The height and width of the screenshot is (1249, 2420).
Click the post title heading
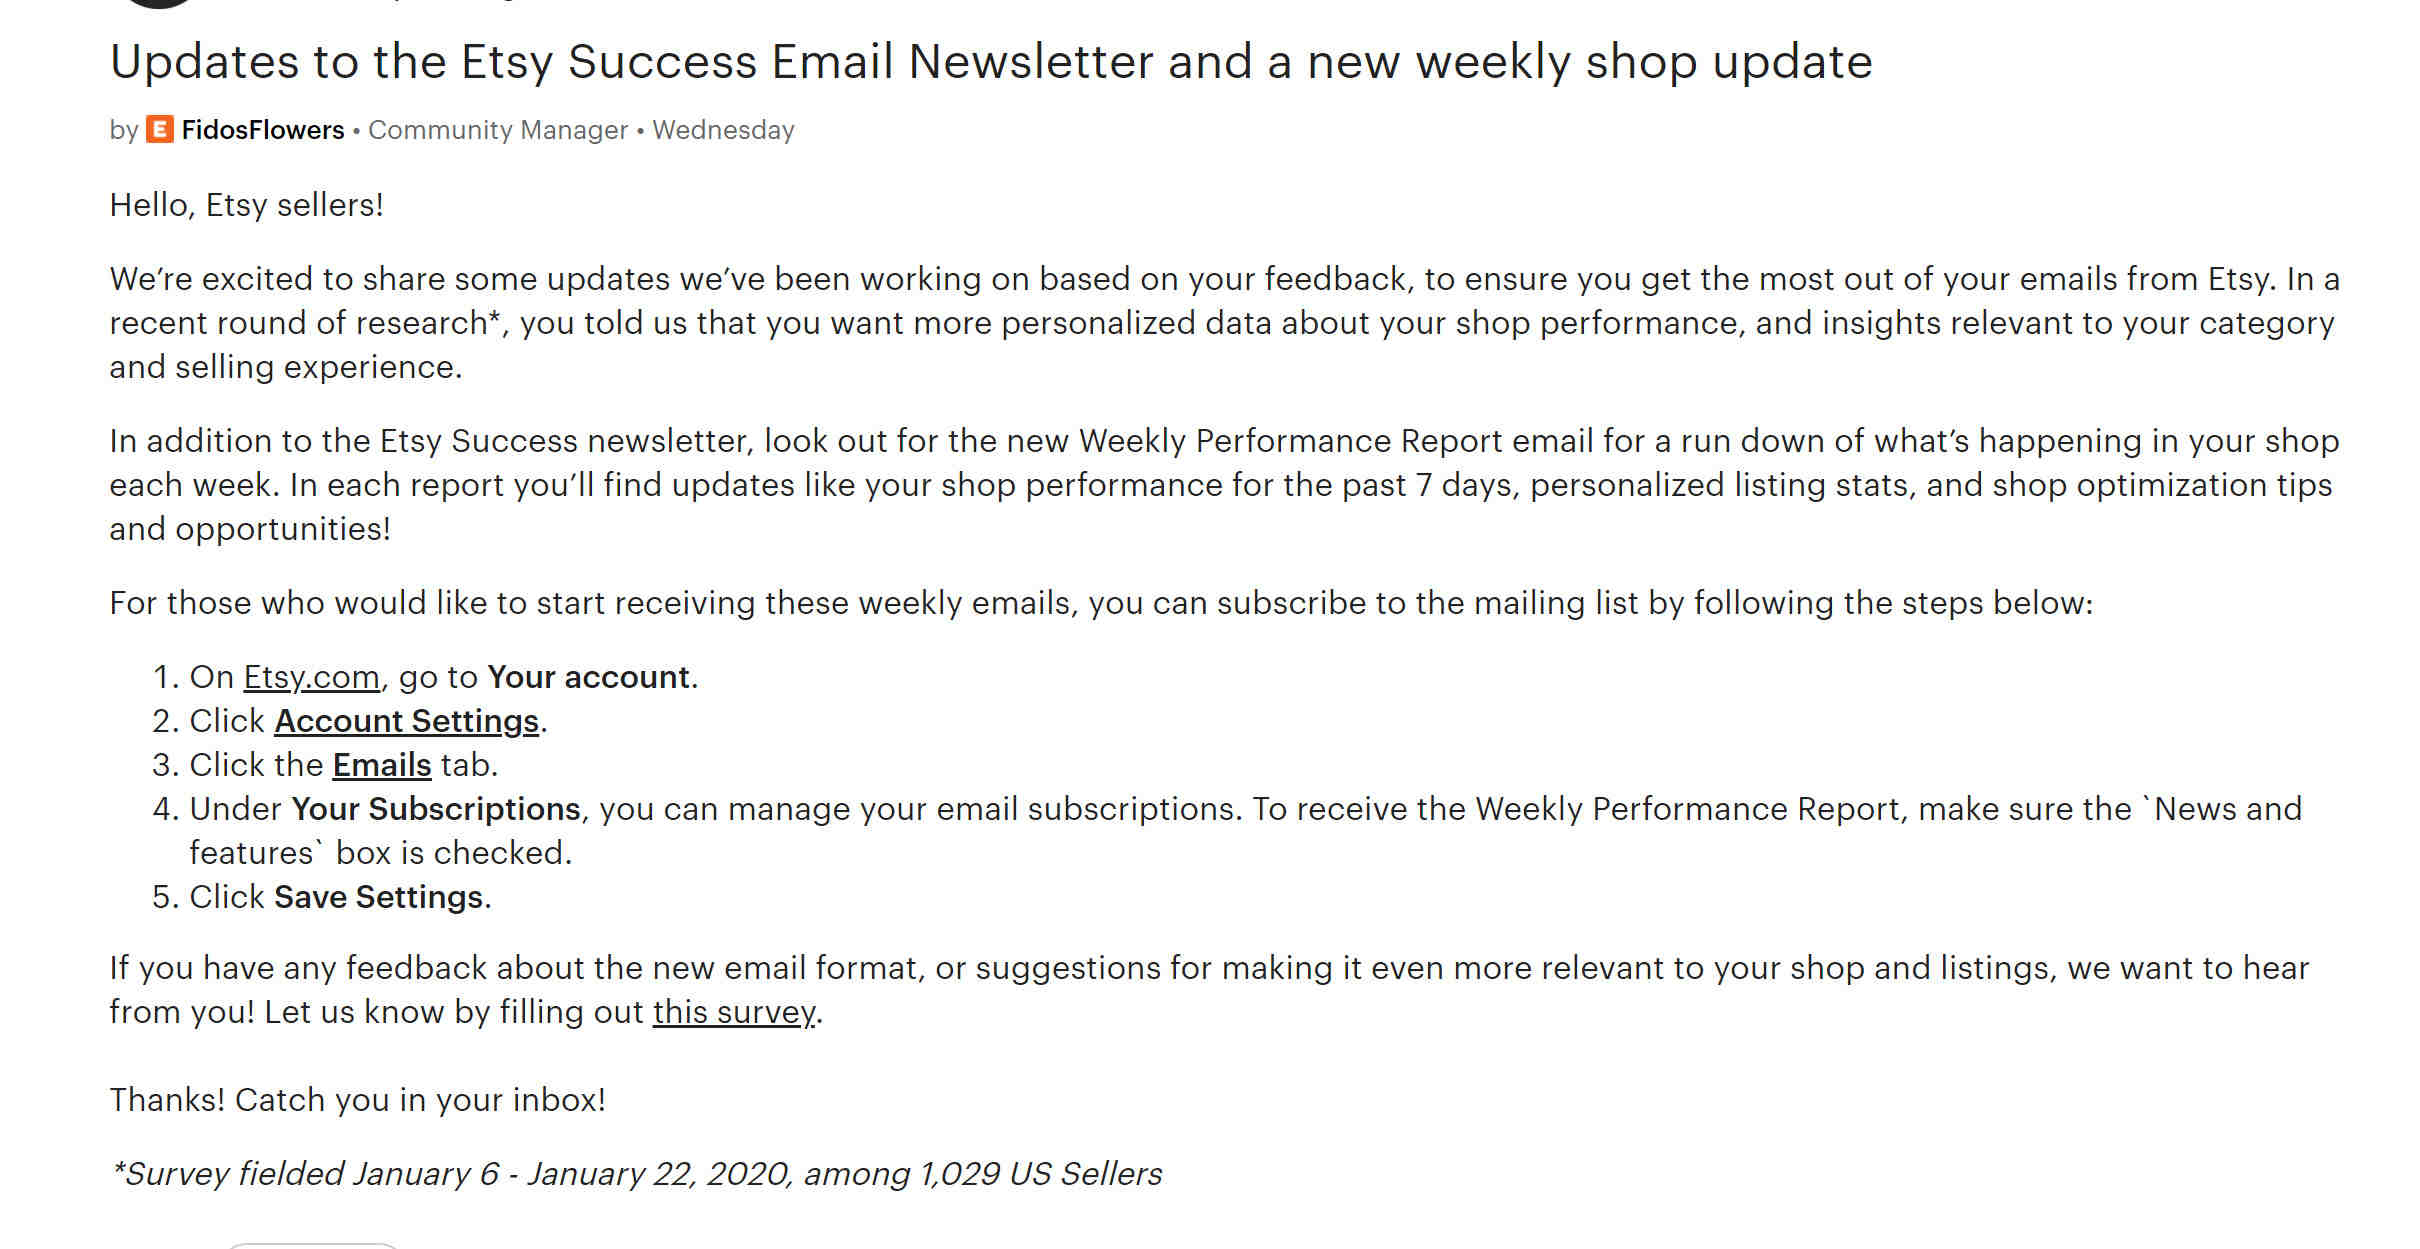(x=991, y=62)
